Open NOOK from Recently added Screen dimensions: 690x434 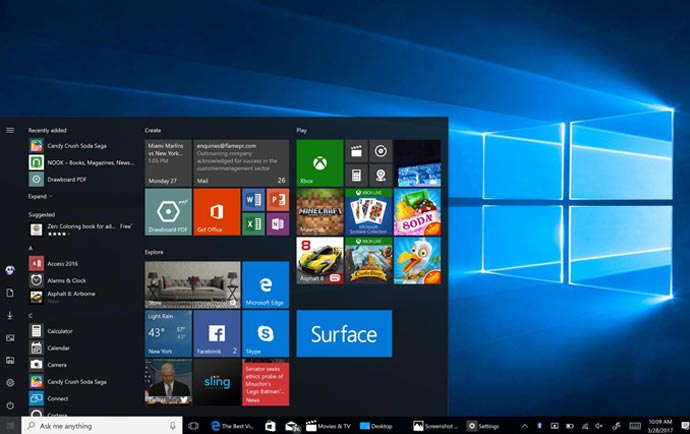82,162
